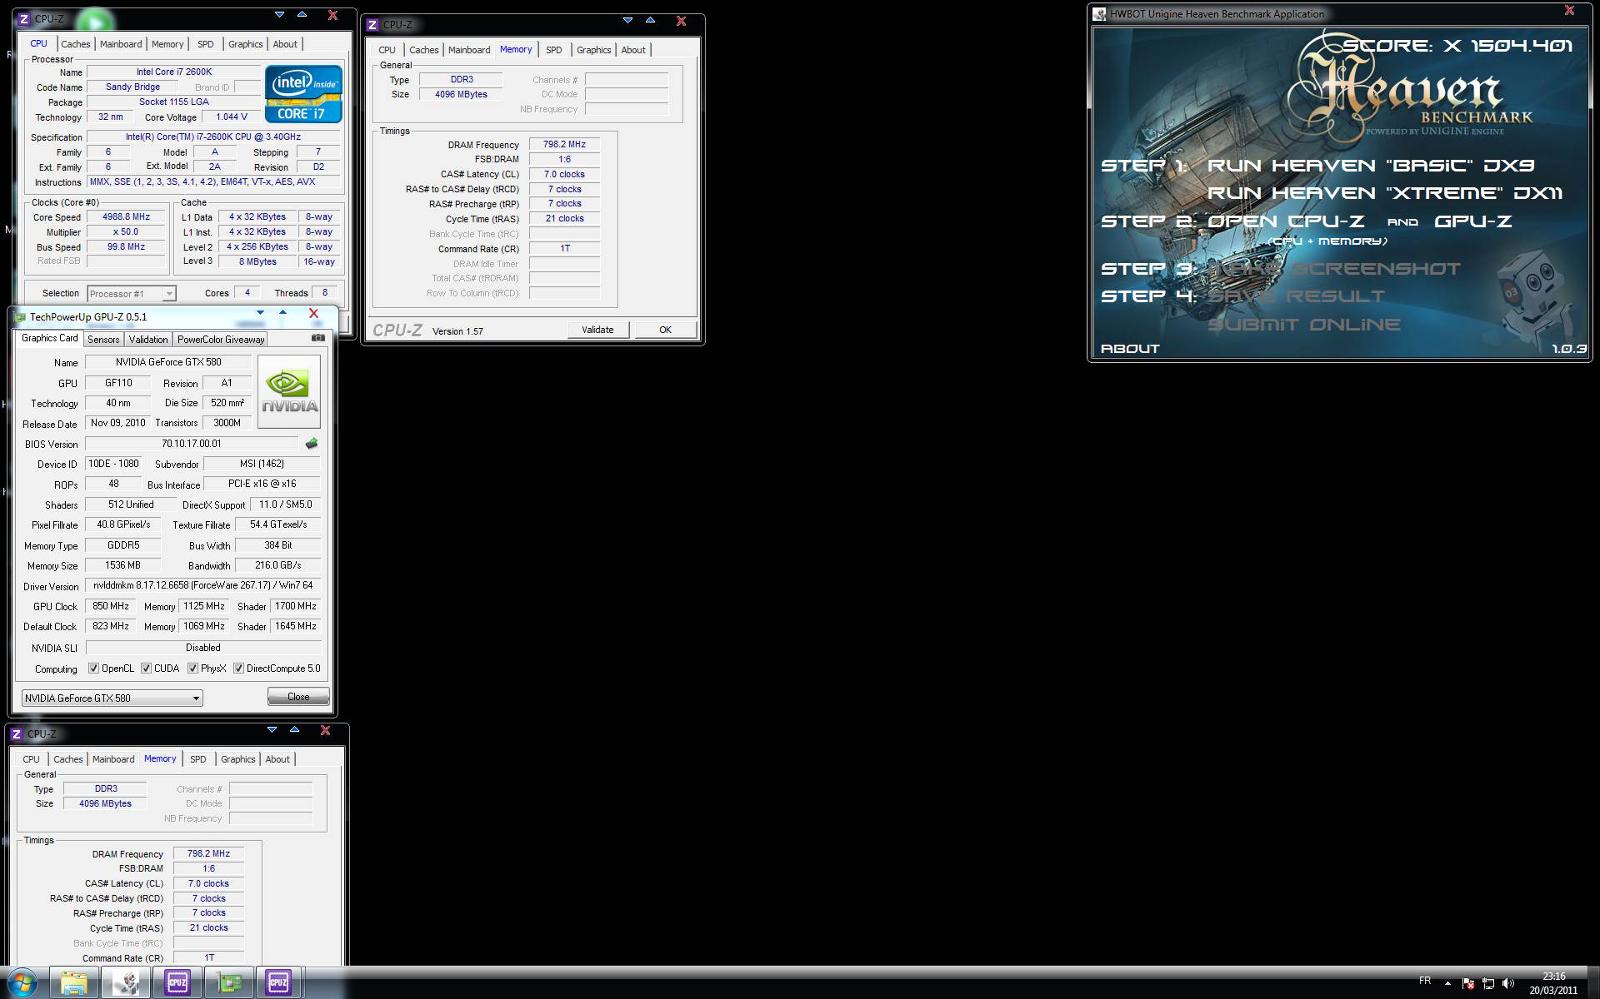This screenshot has width=1600, height=999.
Task: Toggle the OpenCL checkbox in GPU-Z
Action: (94, 668)
